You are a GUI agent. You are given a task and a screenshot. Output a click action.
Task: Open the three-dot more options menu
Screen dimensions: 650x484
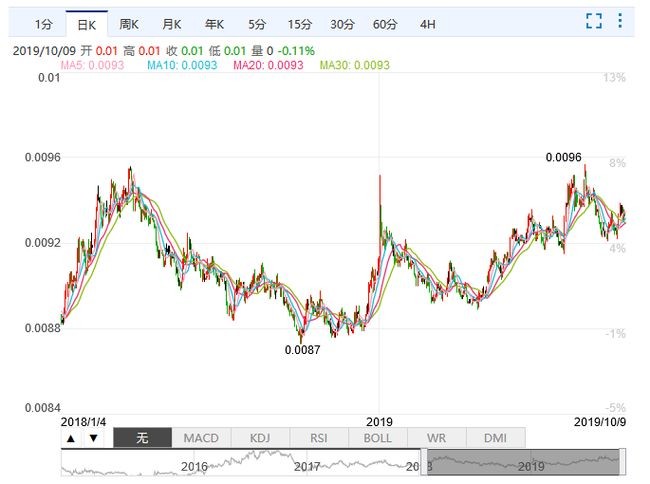pos(623,21)
